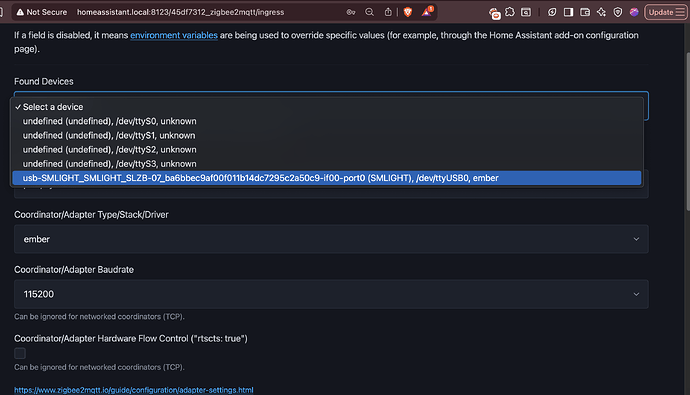
Task: Select the /dev/ttyS2 device option
Action: coord(327,150)
